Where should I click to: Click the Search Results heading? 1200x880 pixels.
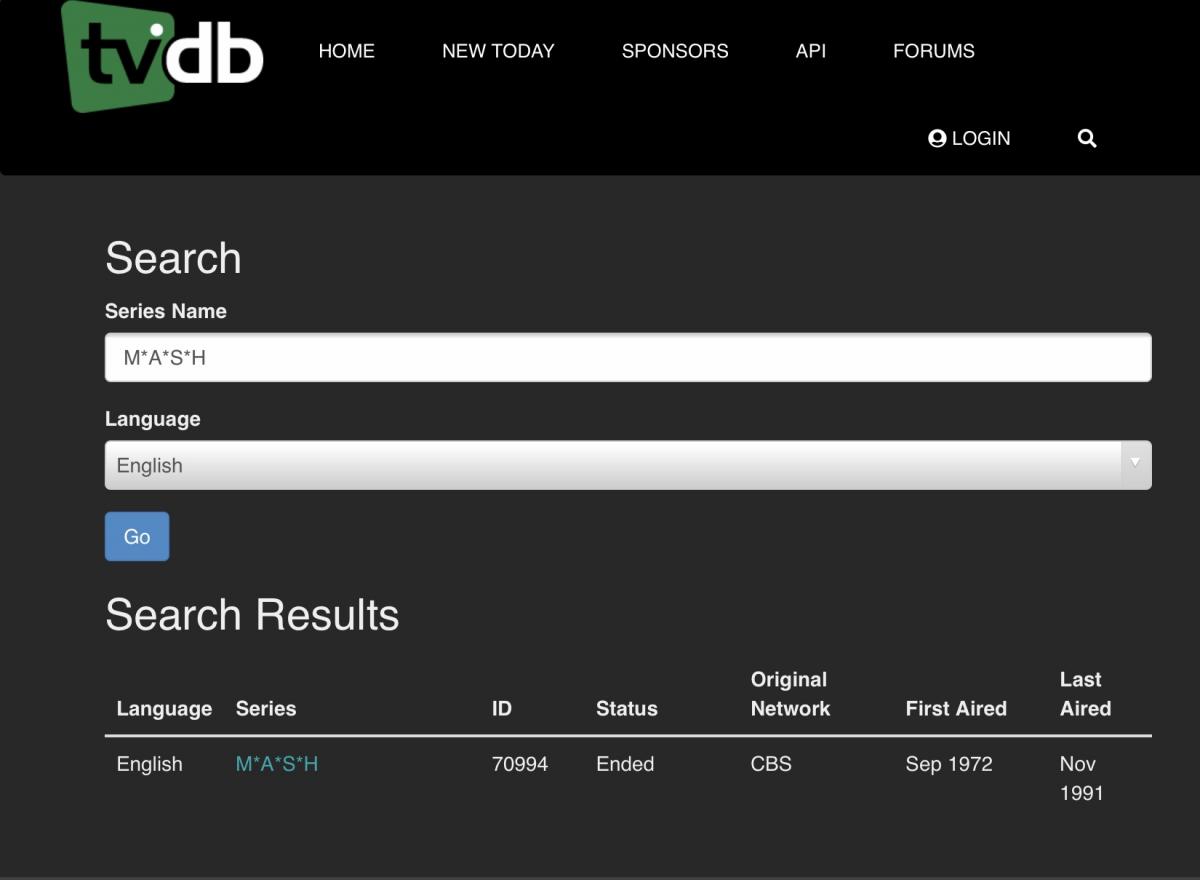252,614
